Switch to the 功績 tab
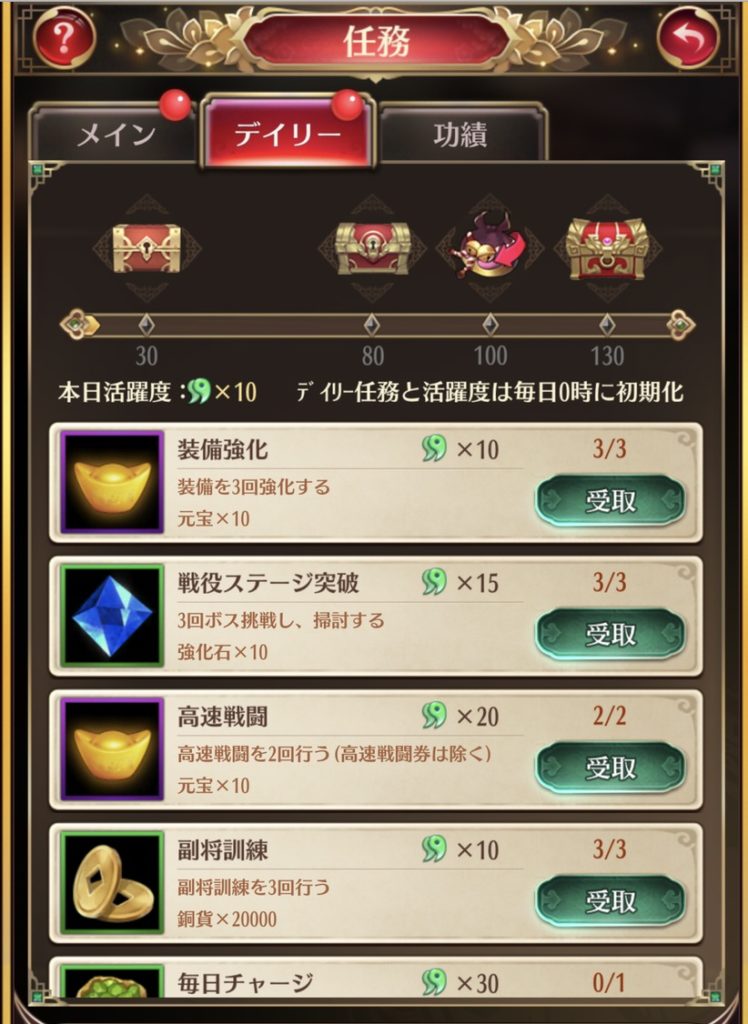The width and height of the screenshot is (748, 1024). point(461,135)
